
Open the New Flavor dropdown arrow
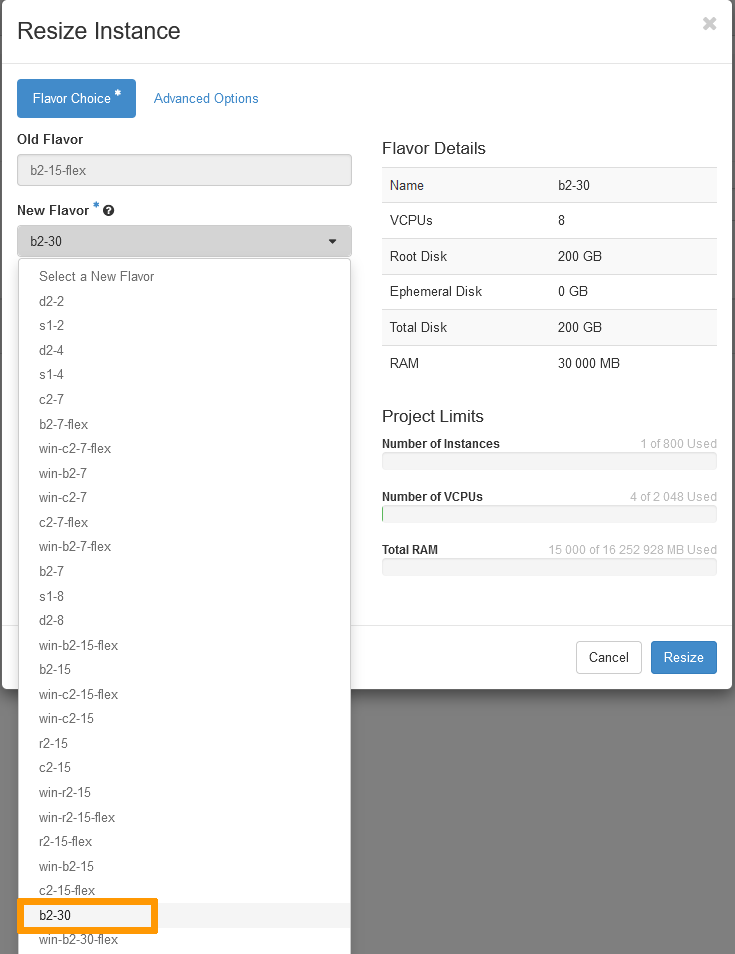point(332,241)
